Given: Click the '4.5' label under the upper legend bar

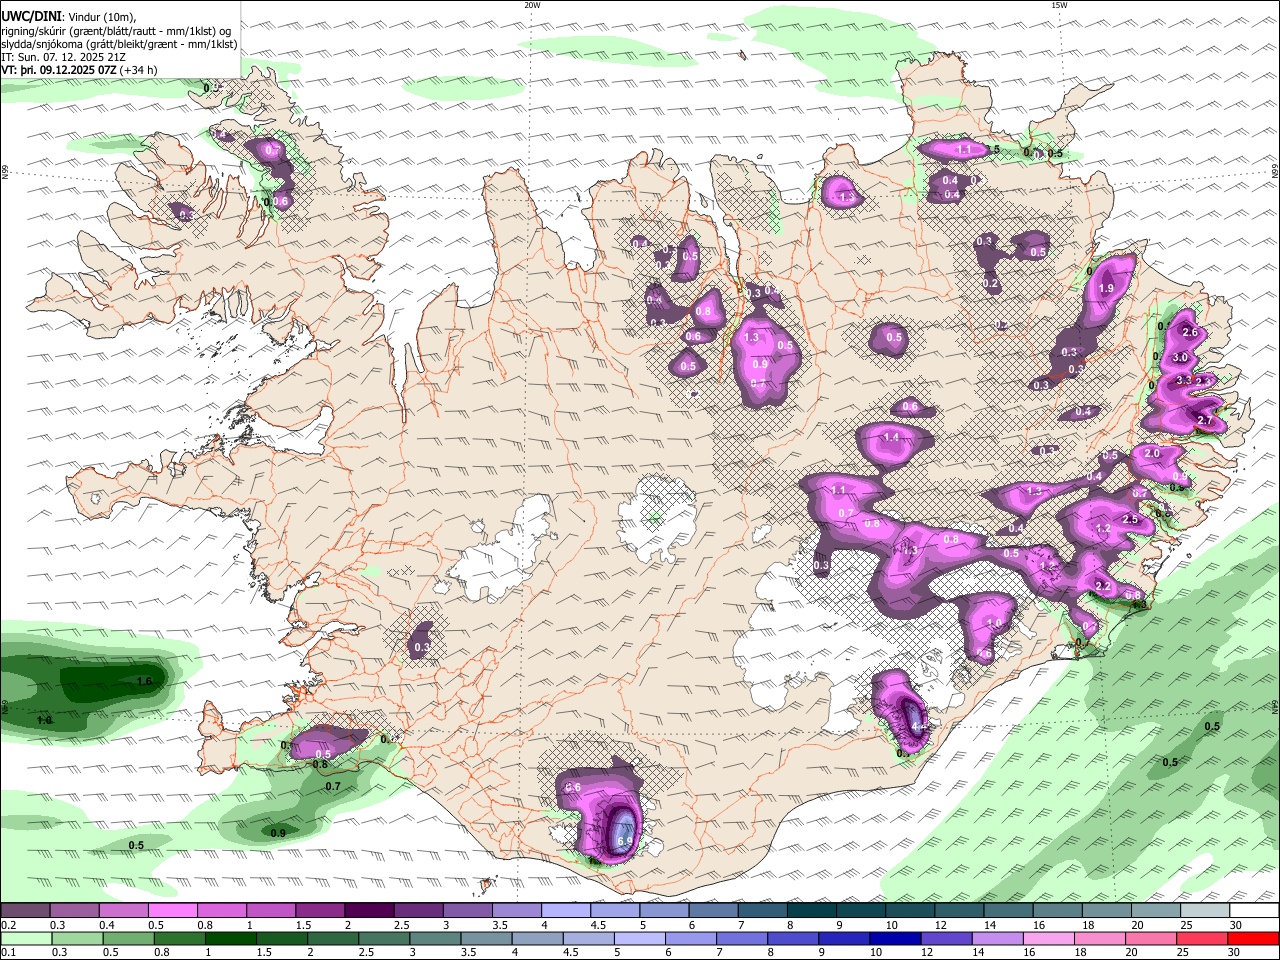Looking at the screenshot, I should coord(598,925).
